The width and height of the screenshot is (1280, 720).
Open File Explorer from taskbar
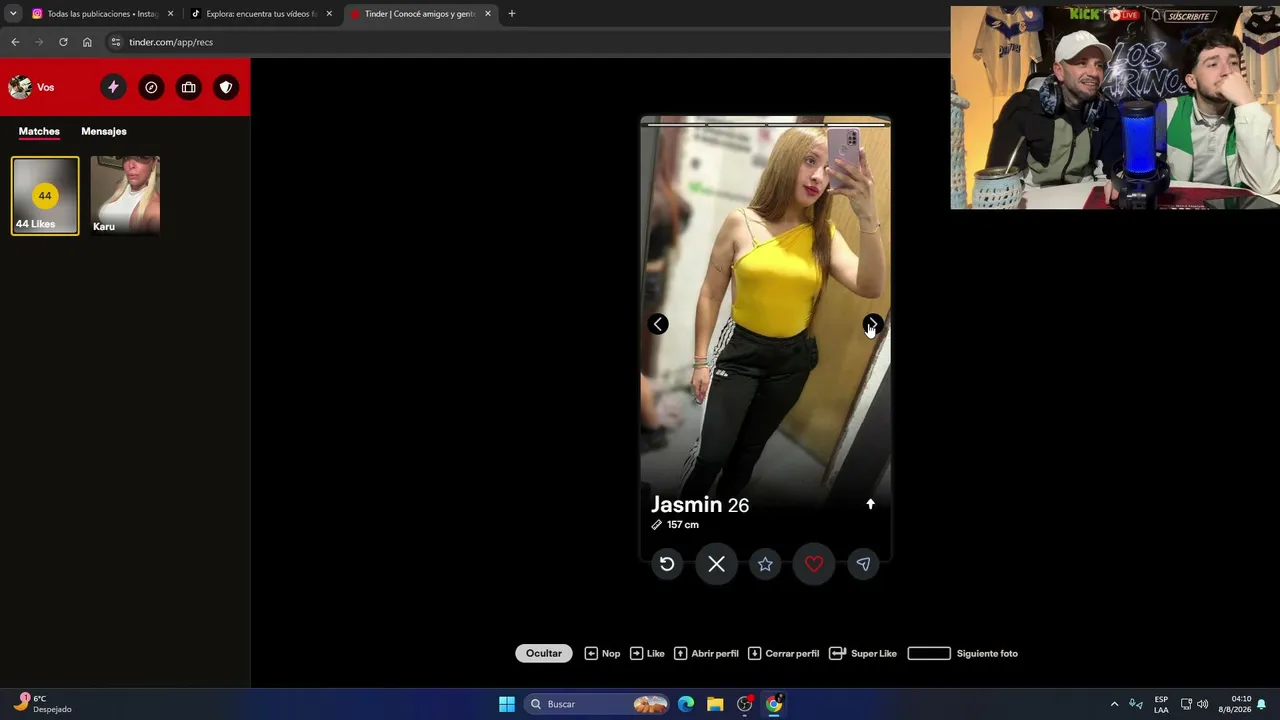(715, 704)
